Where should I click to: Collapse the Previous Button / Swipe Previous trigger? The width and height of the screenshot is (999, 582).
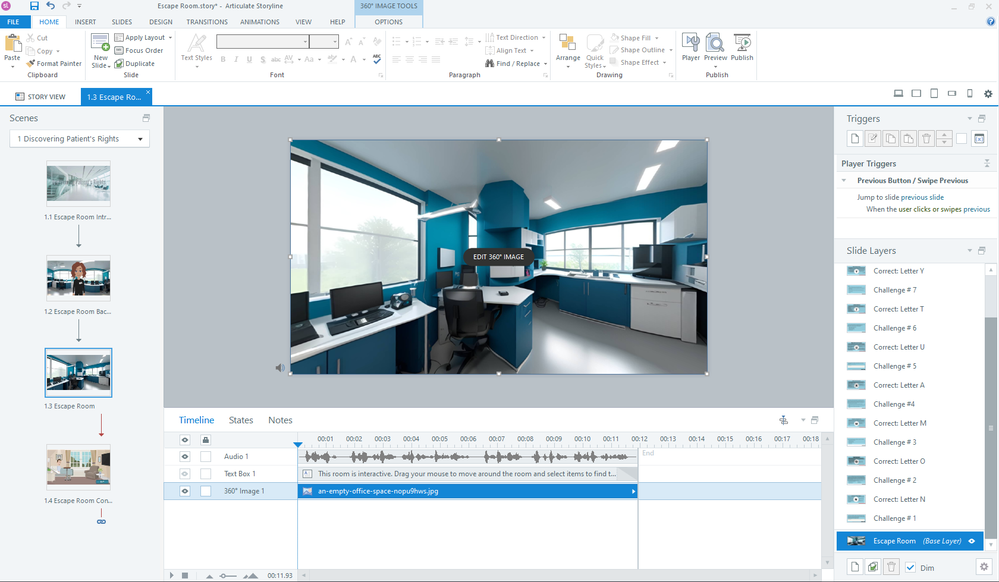(845, 181)
